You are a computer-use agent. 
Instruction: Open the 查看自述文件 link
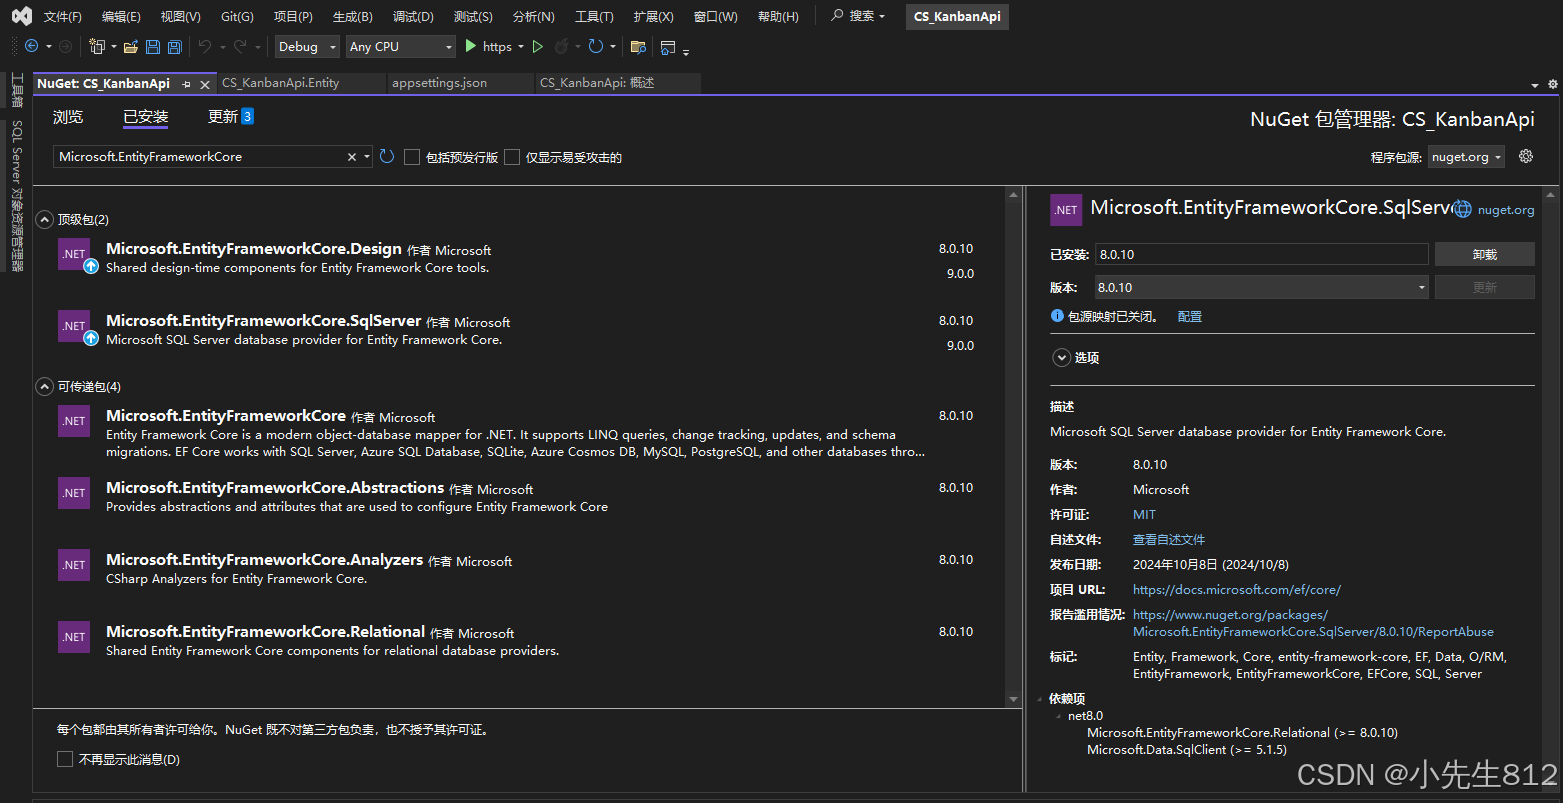tap(1169, 539)
